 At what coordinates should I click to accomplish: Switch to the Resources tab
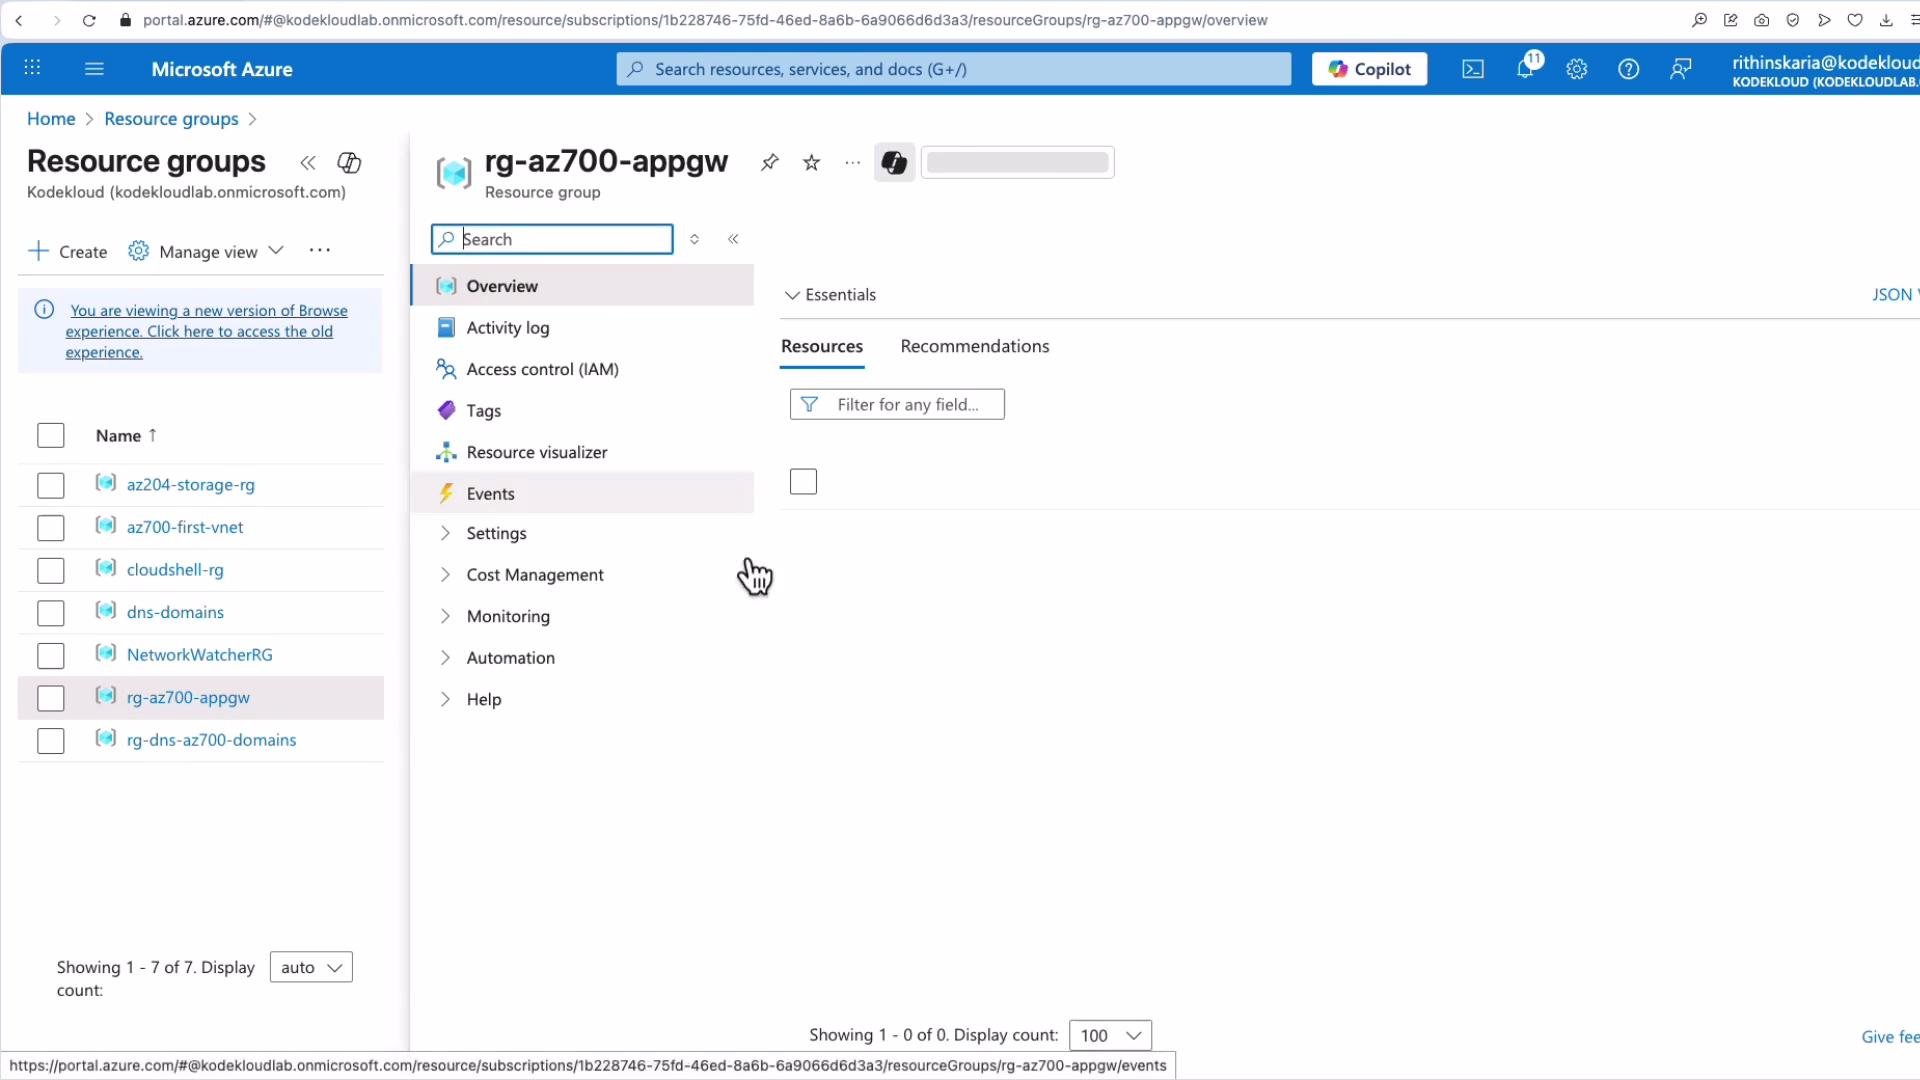coord(822,346)
